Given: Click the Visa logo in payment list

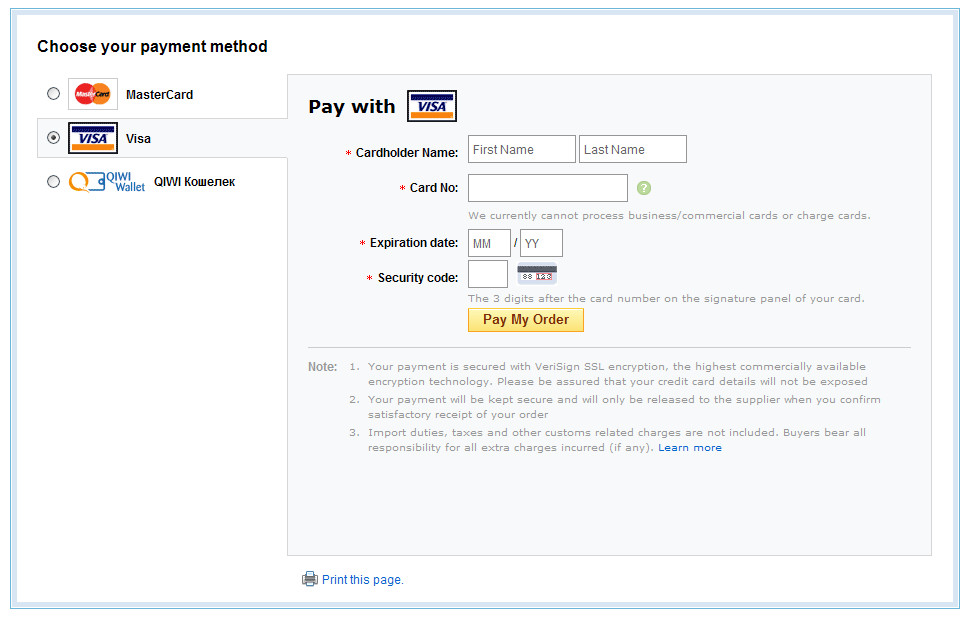Looking at the screenshot, I should [x=93, y=138].
